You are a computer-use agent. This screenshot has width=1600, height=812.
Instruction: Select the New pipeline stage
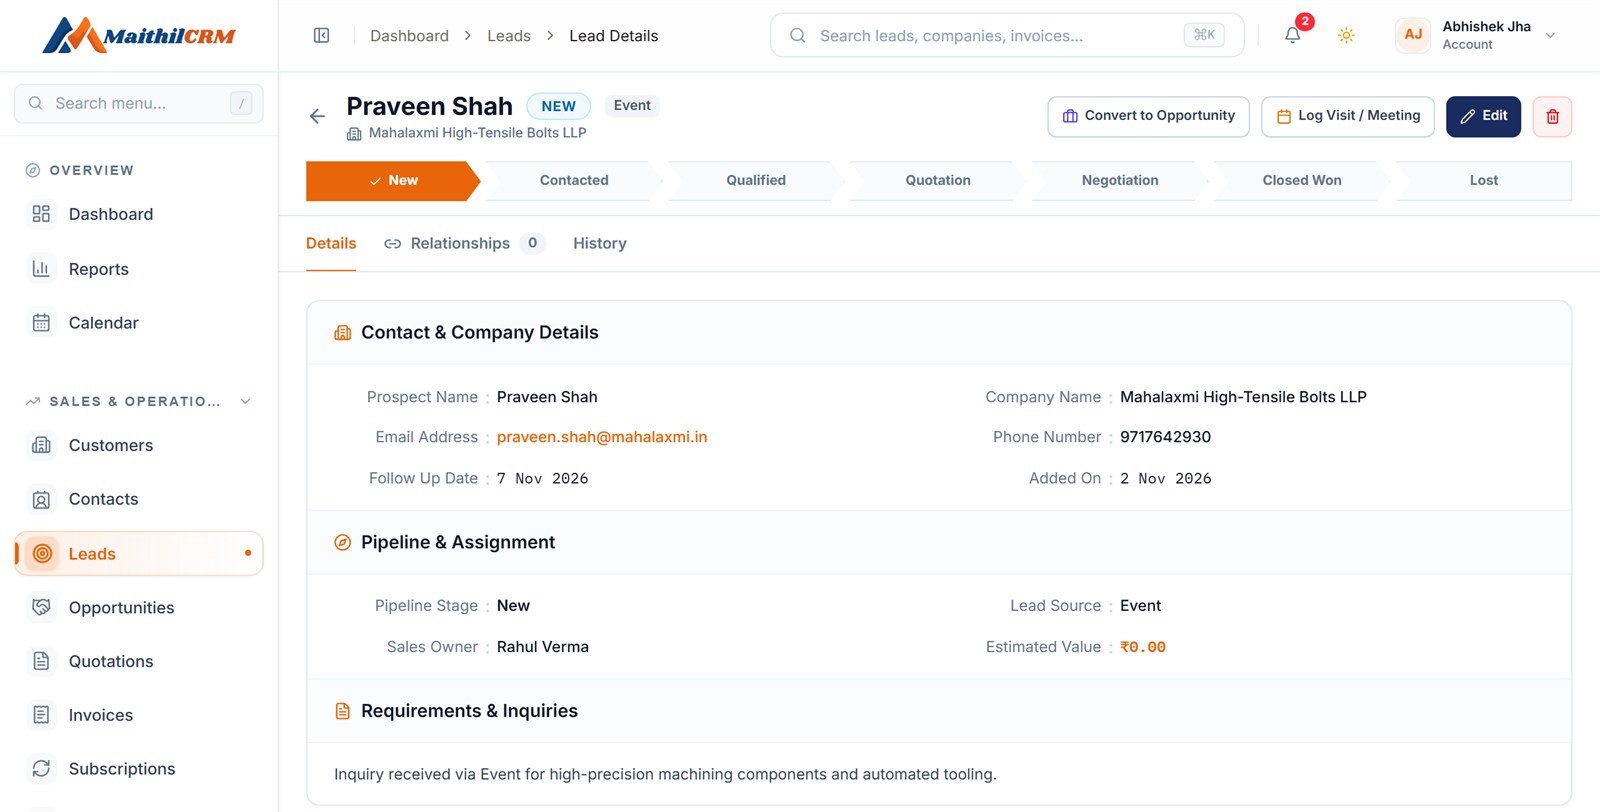393,181
